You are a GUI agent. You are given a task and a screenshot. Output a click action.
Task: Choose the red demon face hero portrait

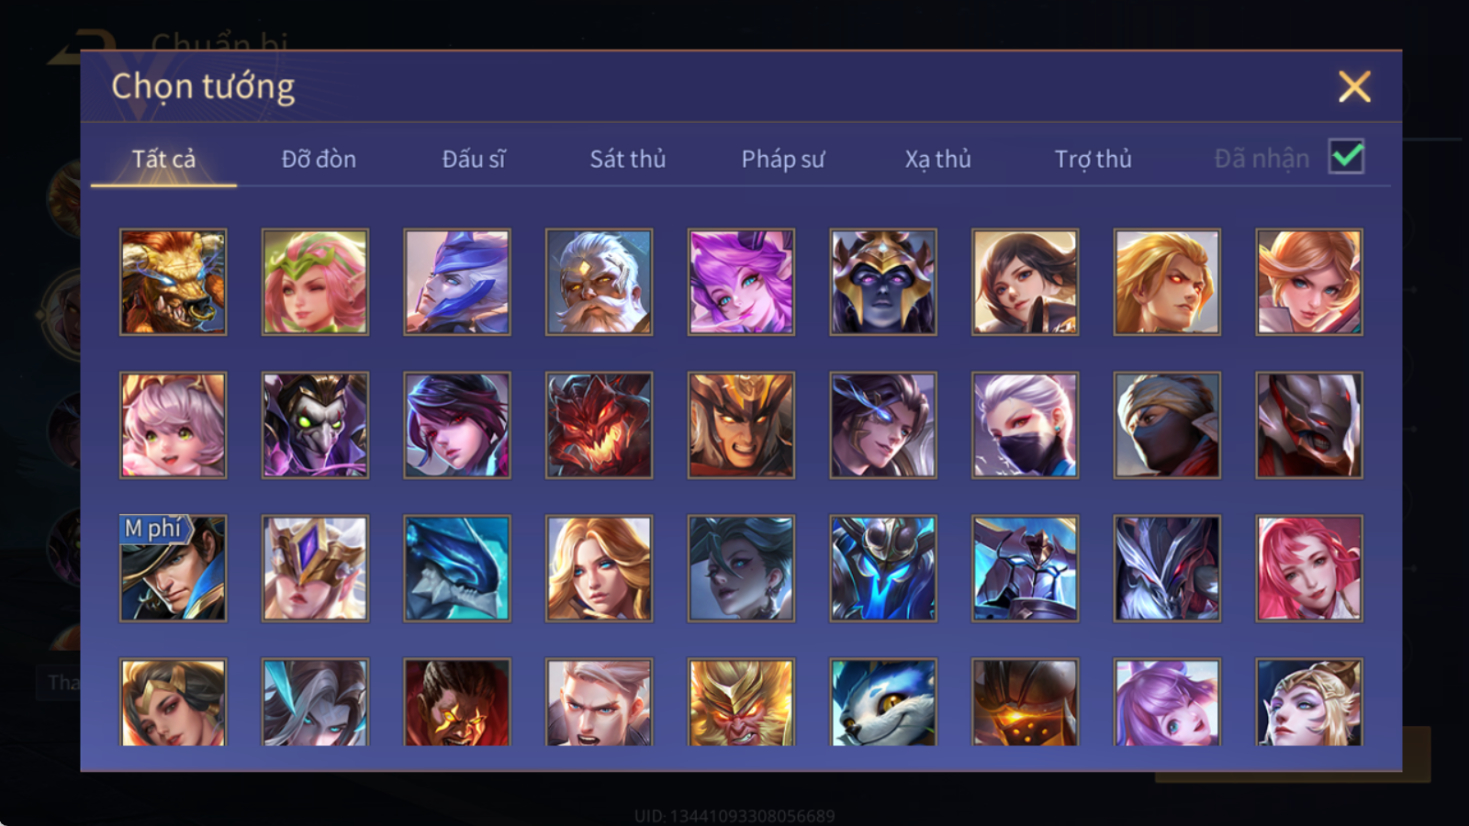pyautogui.click(x=599, y=425)
